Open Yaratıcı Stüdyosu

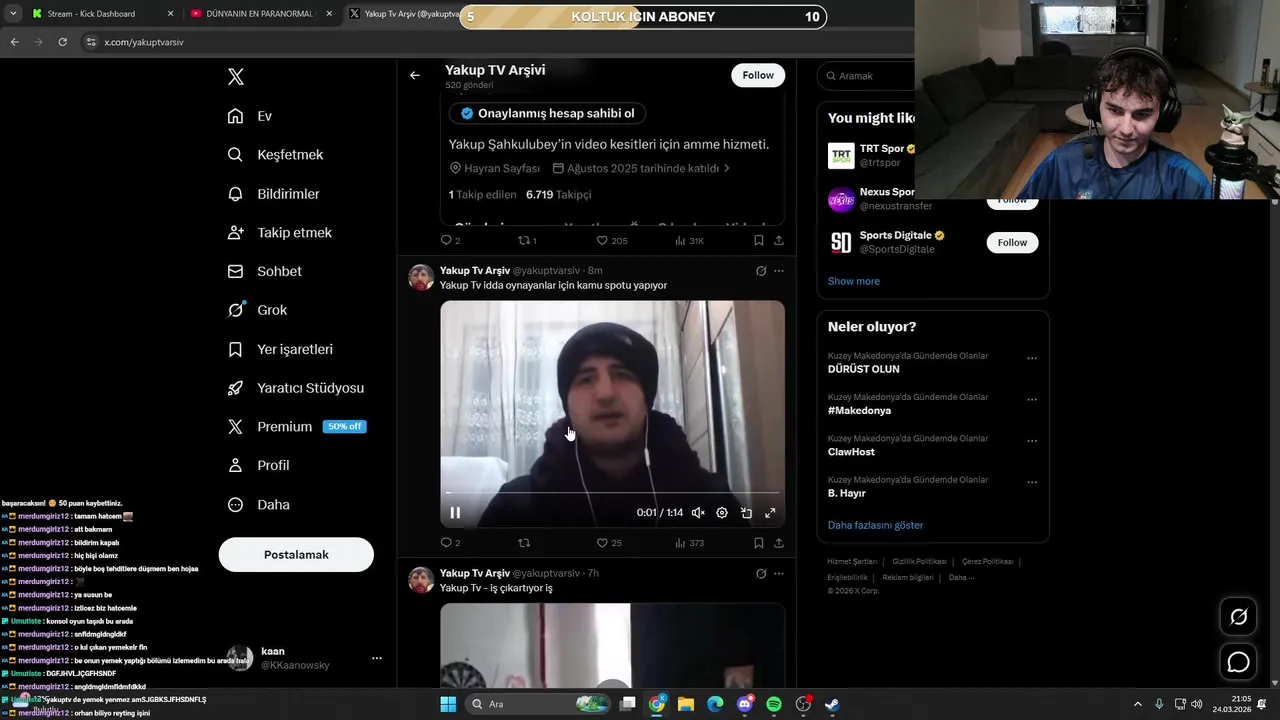(295, 388)
